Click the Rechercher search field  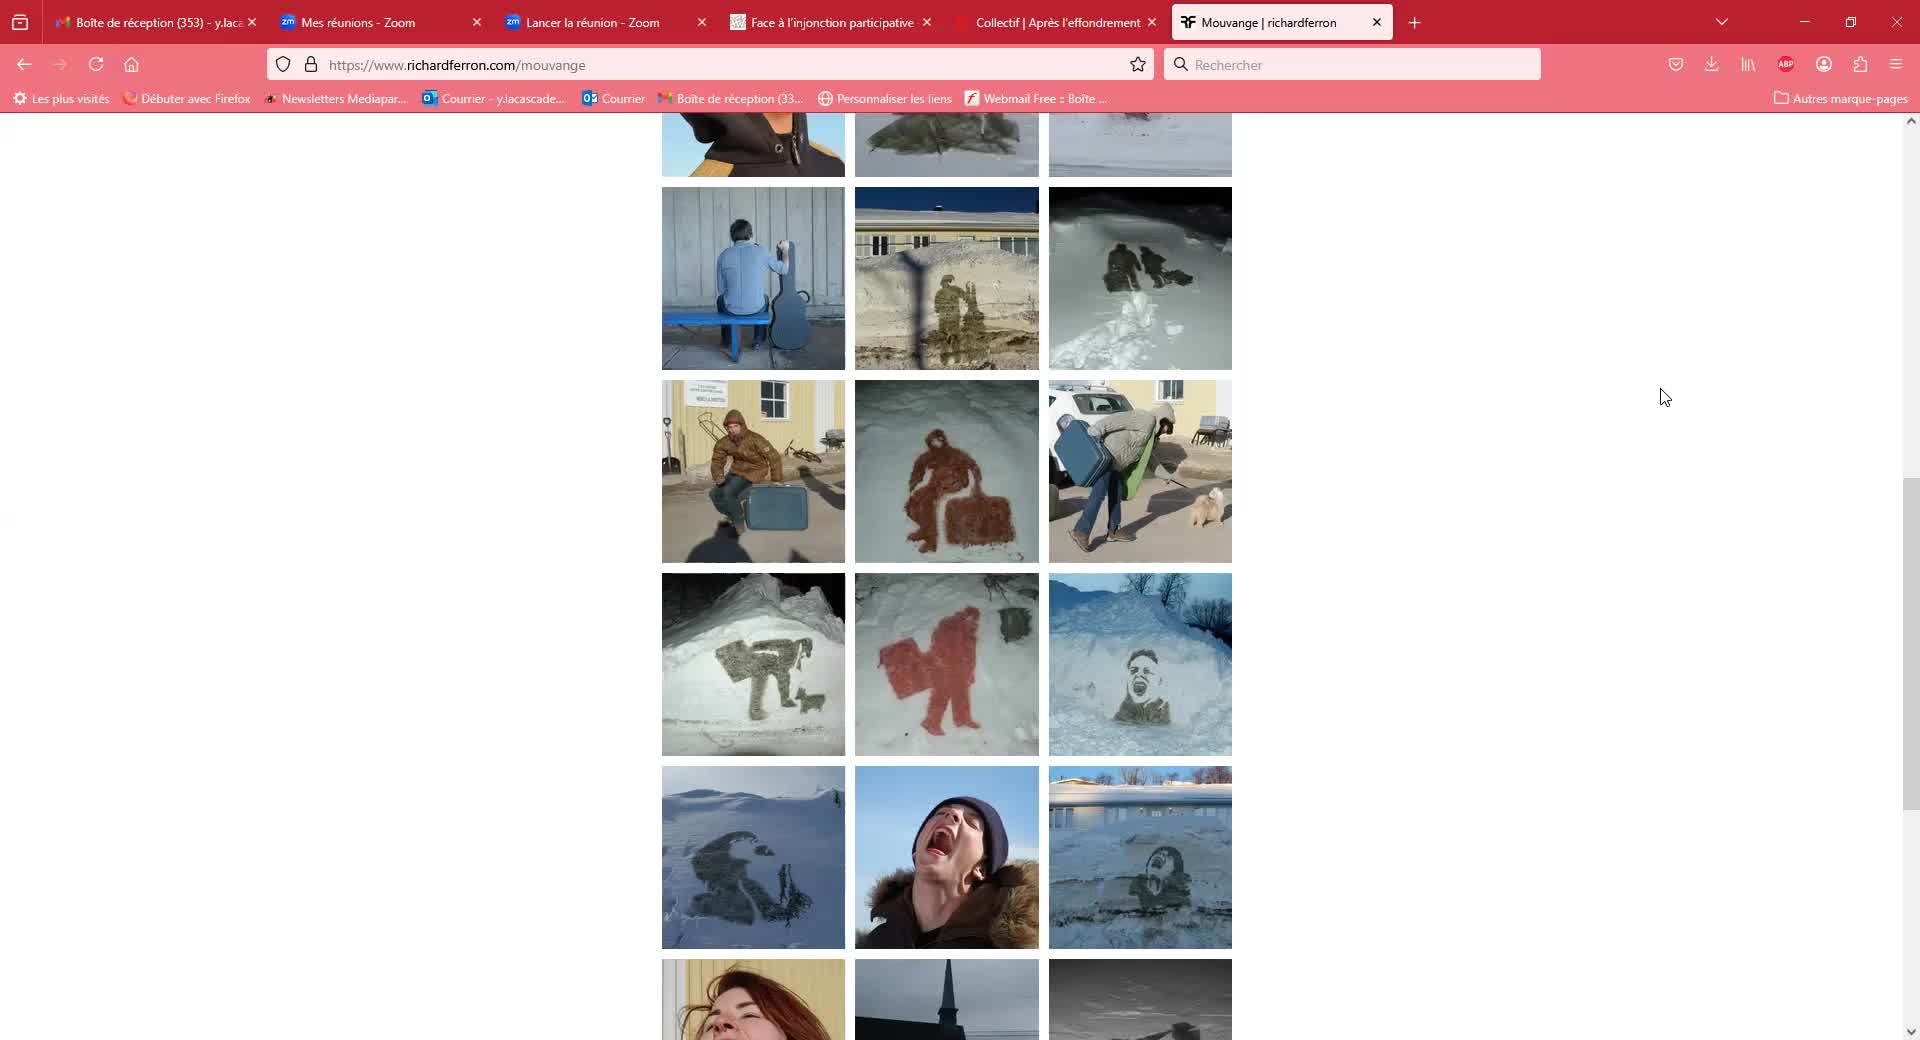pyautogui.click(x=1360, y=65)
